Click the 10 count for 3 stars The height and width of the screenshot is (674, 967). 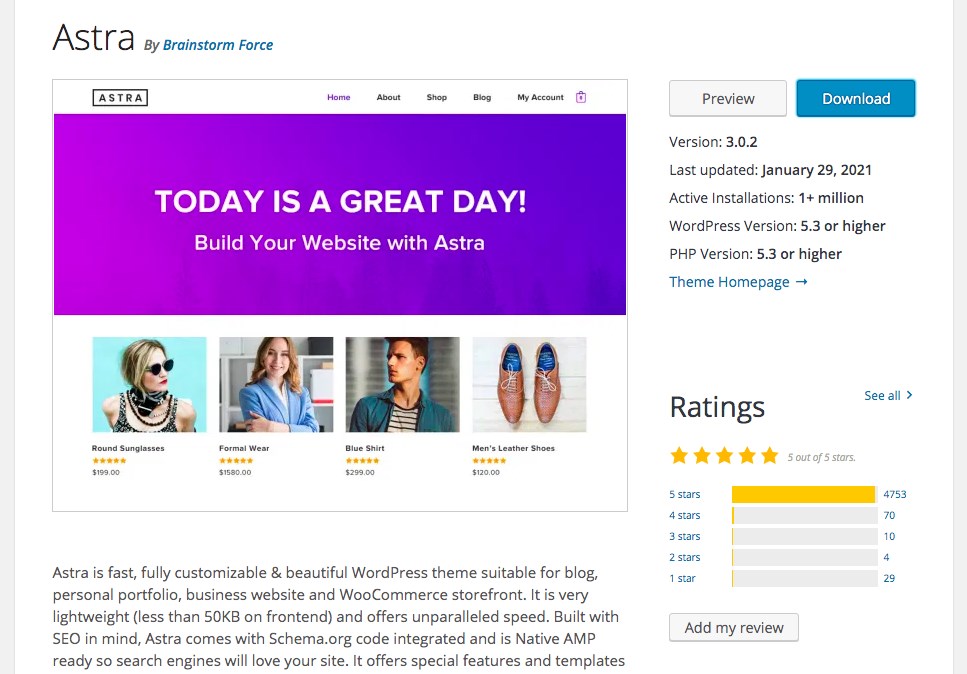pos(889,536)
